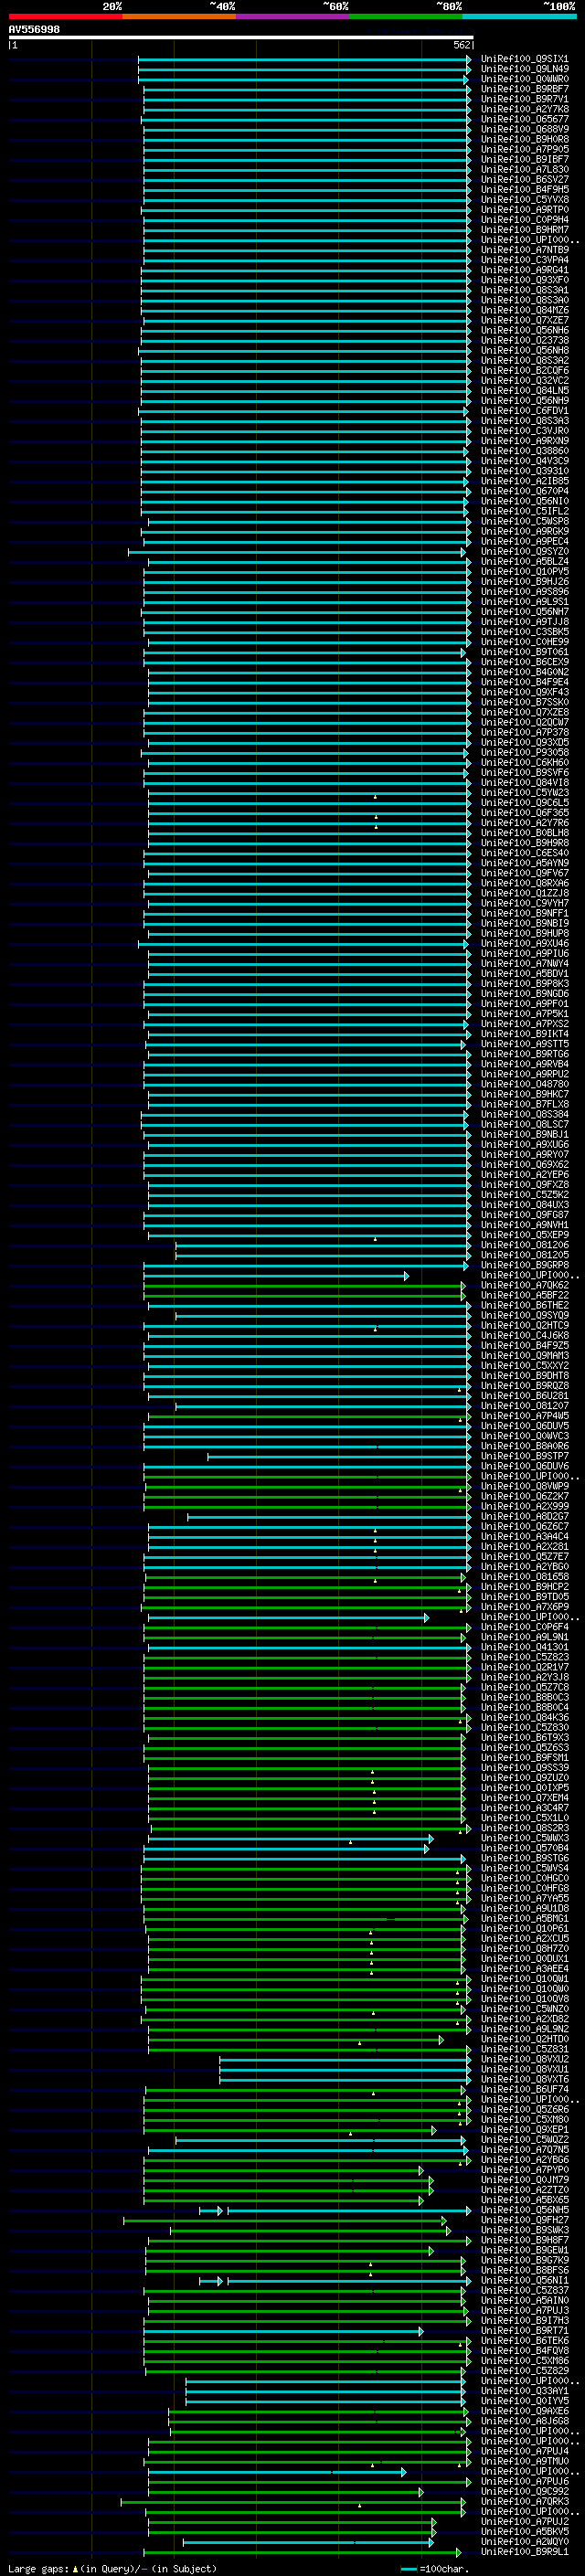Open hit UniRef100_Q9LN49
The width and height of the screenshot is (585, 2576).
[x=524, y=69]
